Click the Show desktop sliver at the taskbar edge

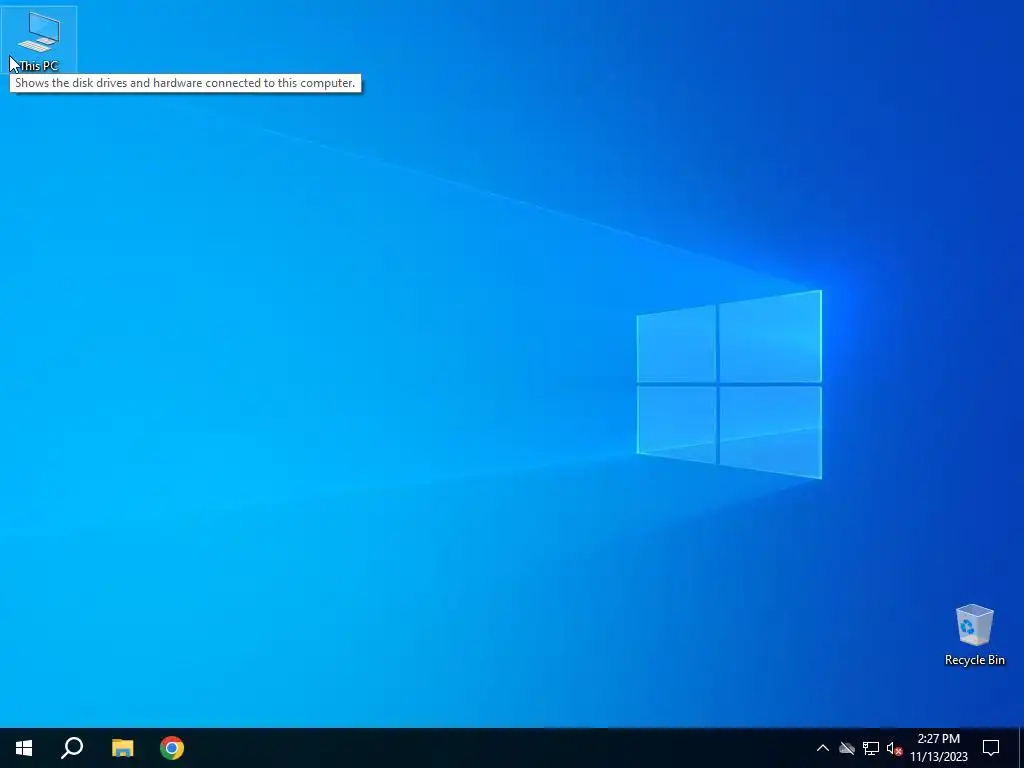[1021, 748]
